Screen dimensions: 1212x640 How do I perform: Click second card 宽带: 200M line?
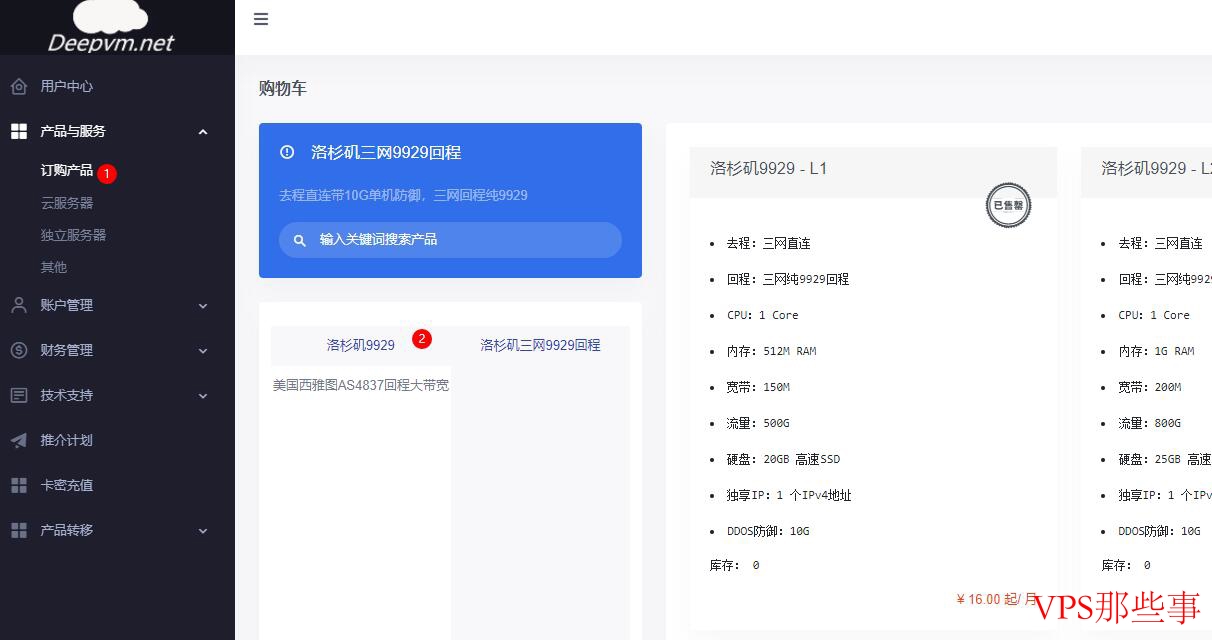tap(1149, 387)
